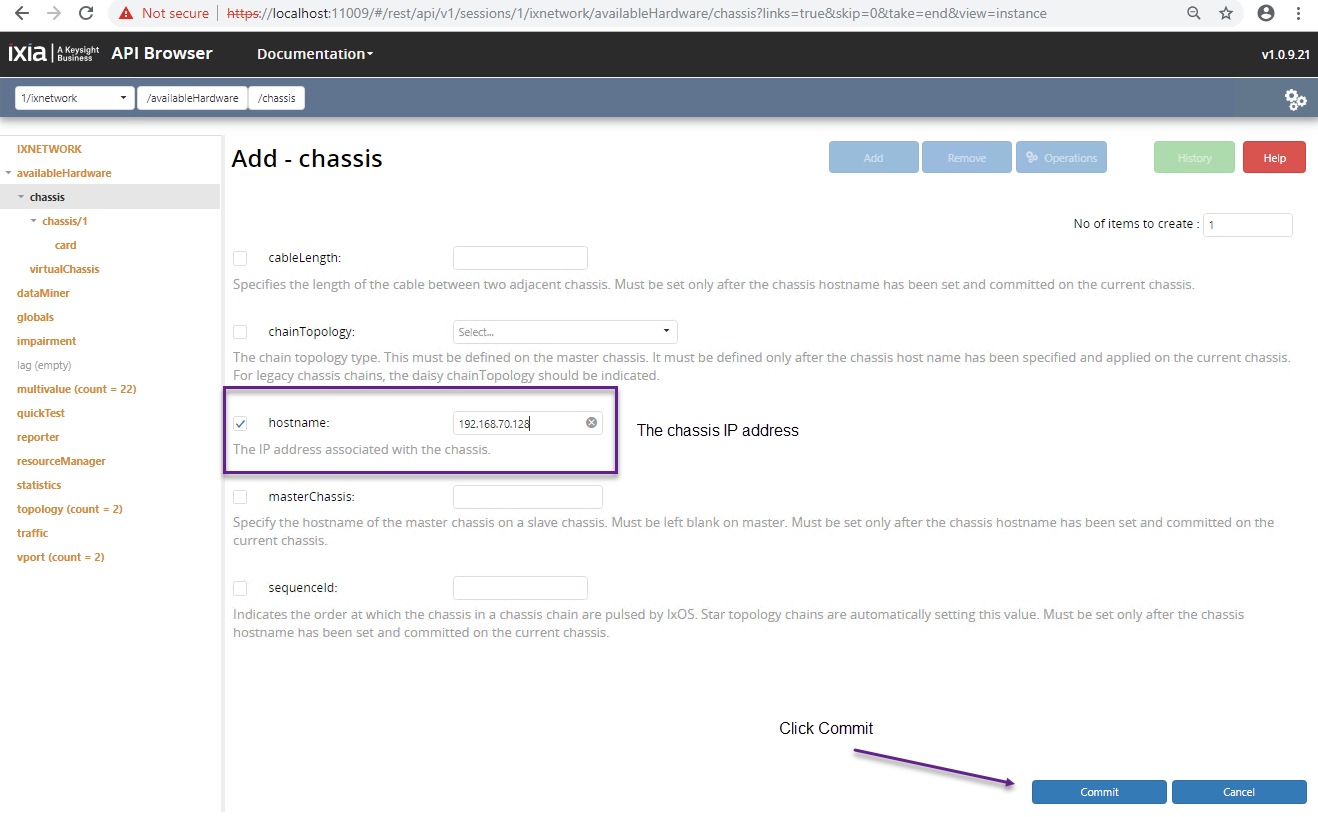Screen dimensions: 1318x817
Task: Select the /availableHardware breadcrumb
Action: coord(192,98)
